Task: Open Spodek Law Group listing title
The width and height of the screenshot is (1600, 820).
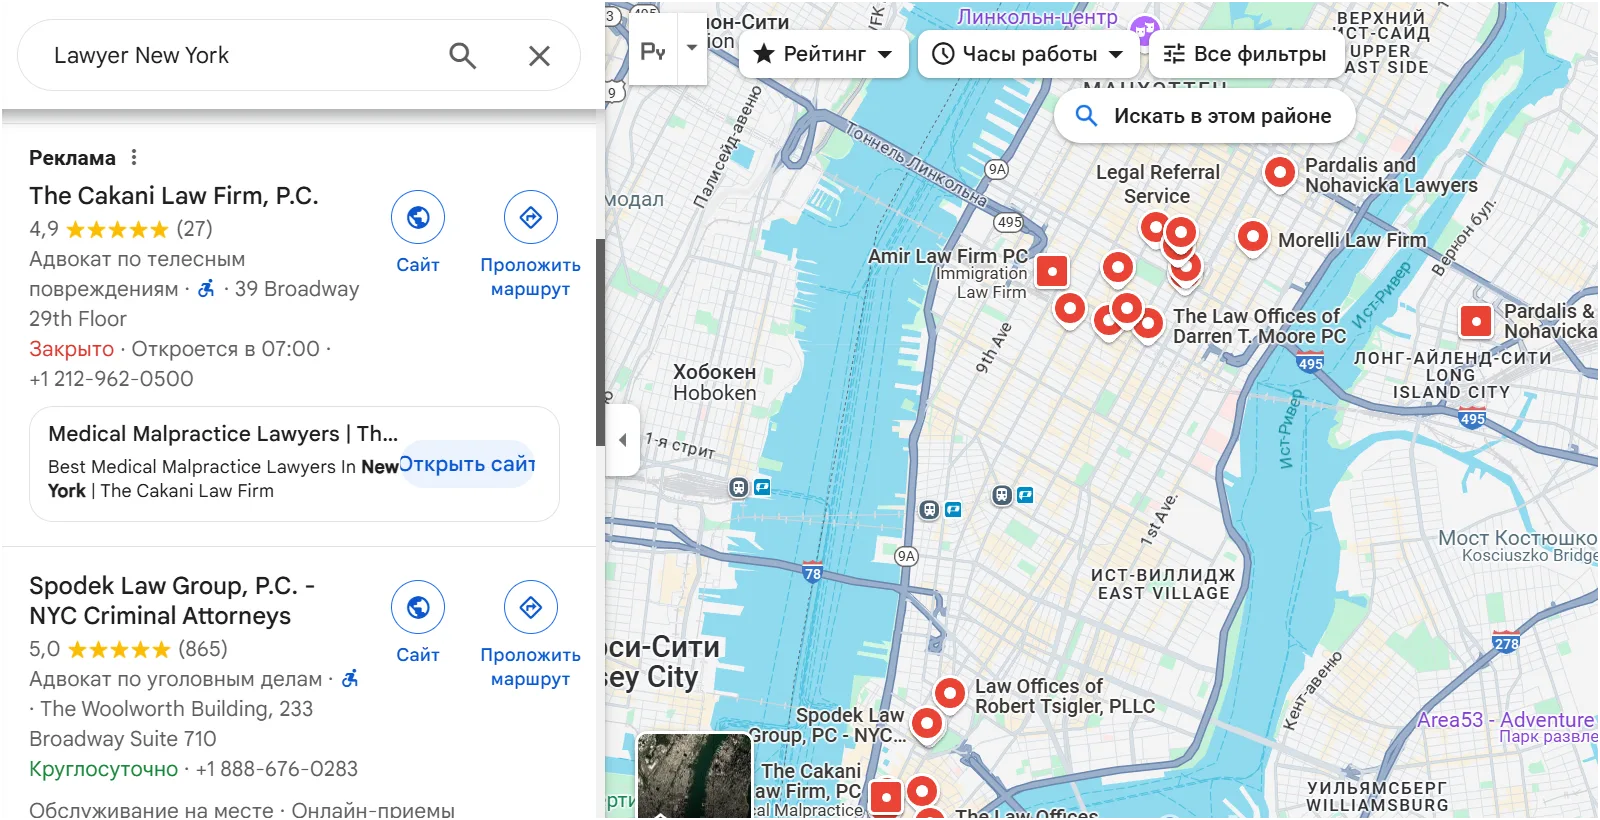Action: (x=172, y=600)
